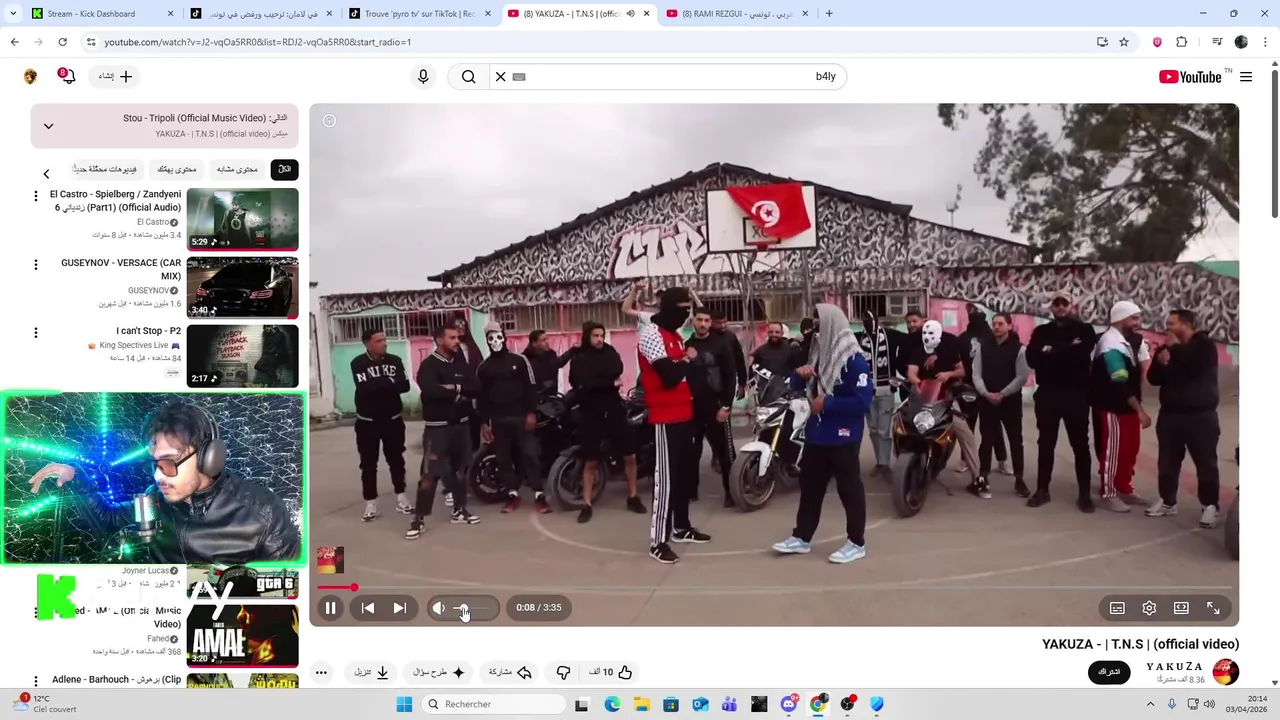Switch to RAMI REZGUI YouTube tab

[740, 14]
